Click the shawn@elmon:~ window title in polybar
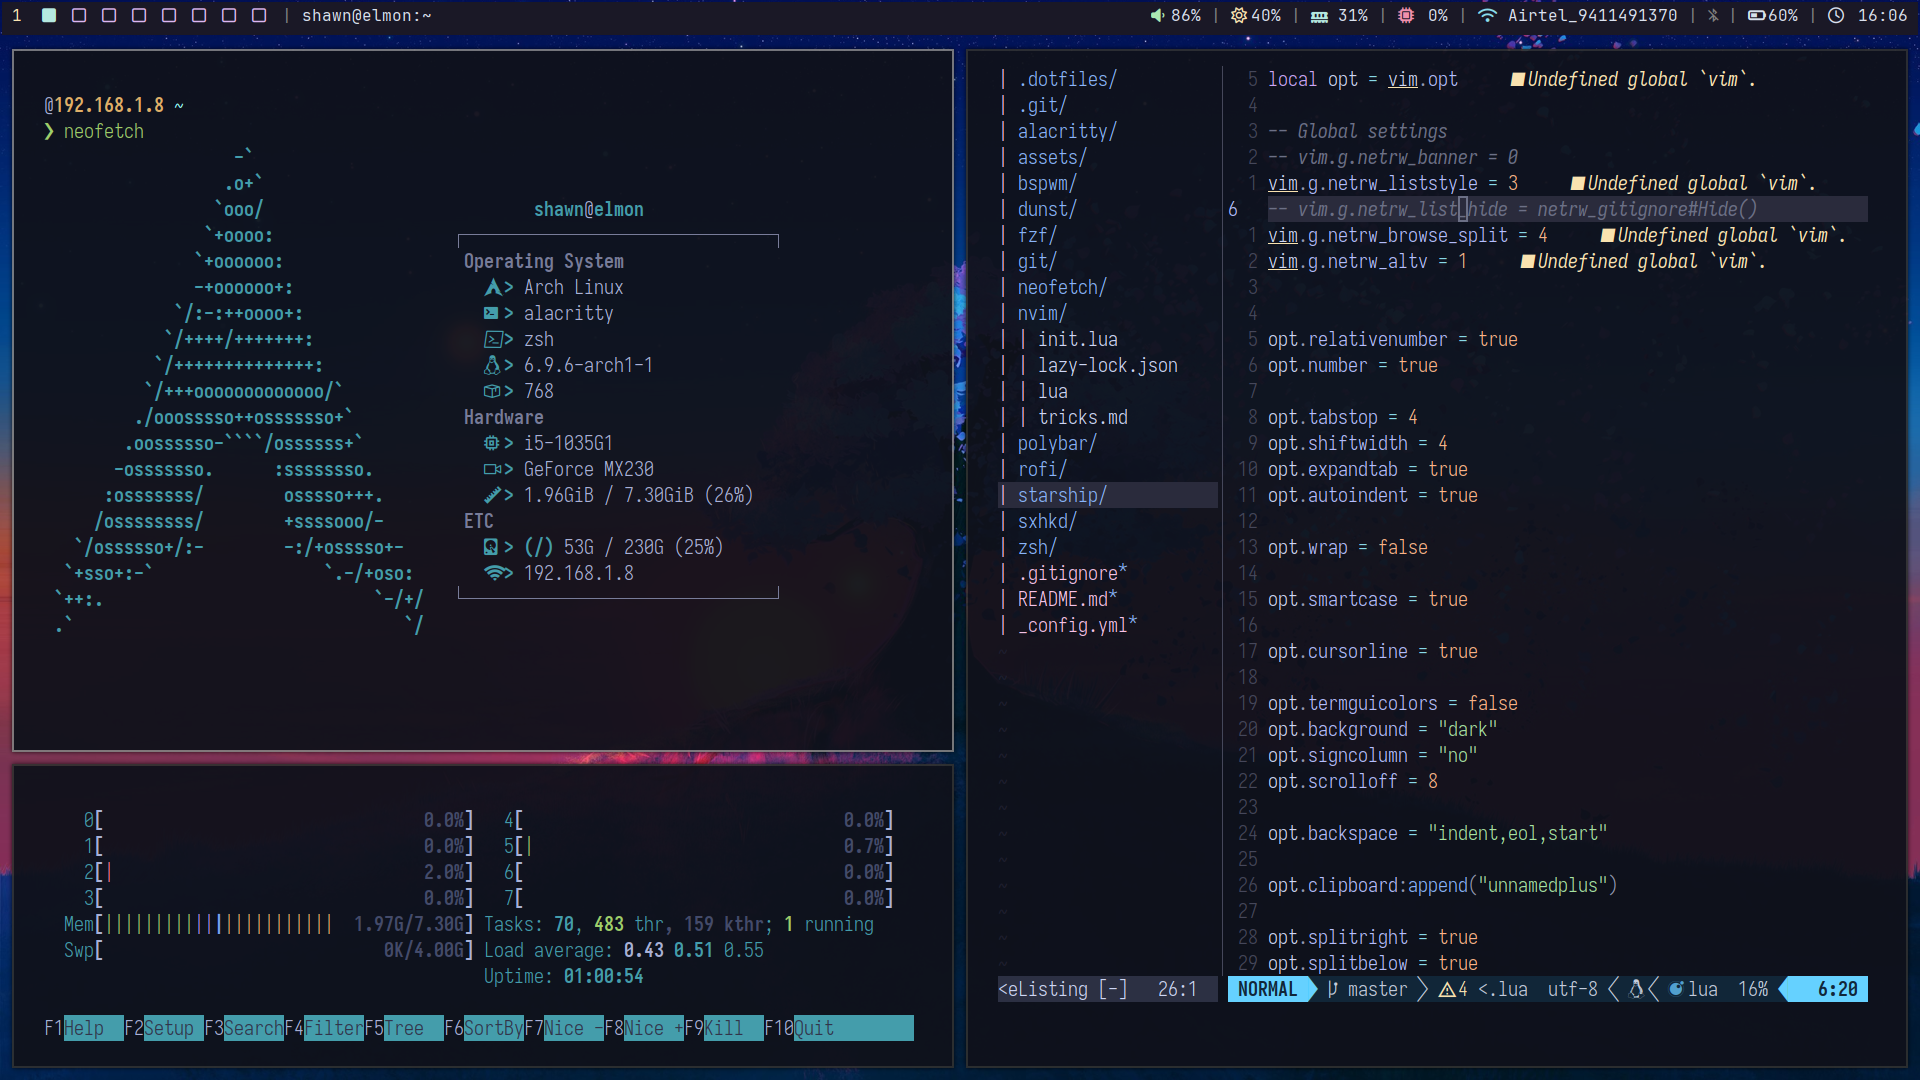 tap(367, 15)
